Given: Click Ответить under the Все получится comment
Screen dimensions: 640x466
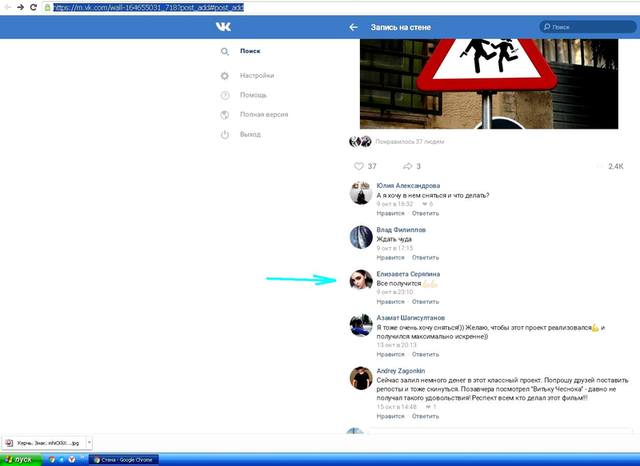Looking at the screenshot, I should (x=425, y=302).
